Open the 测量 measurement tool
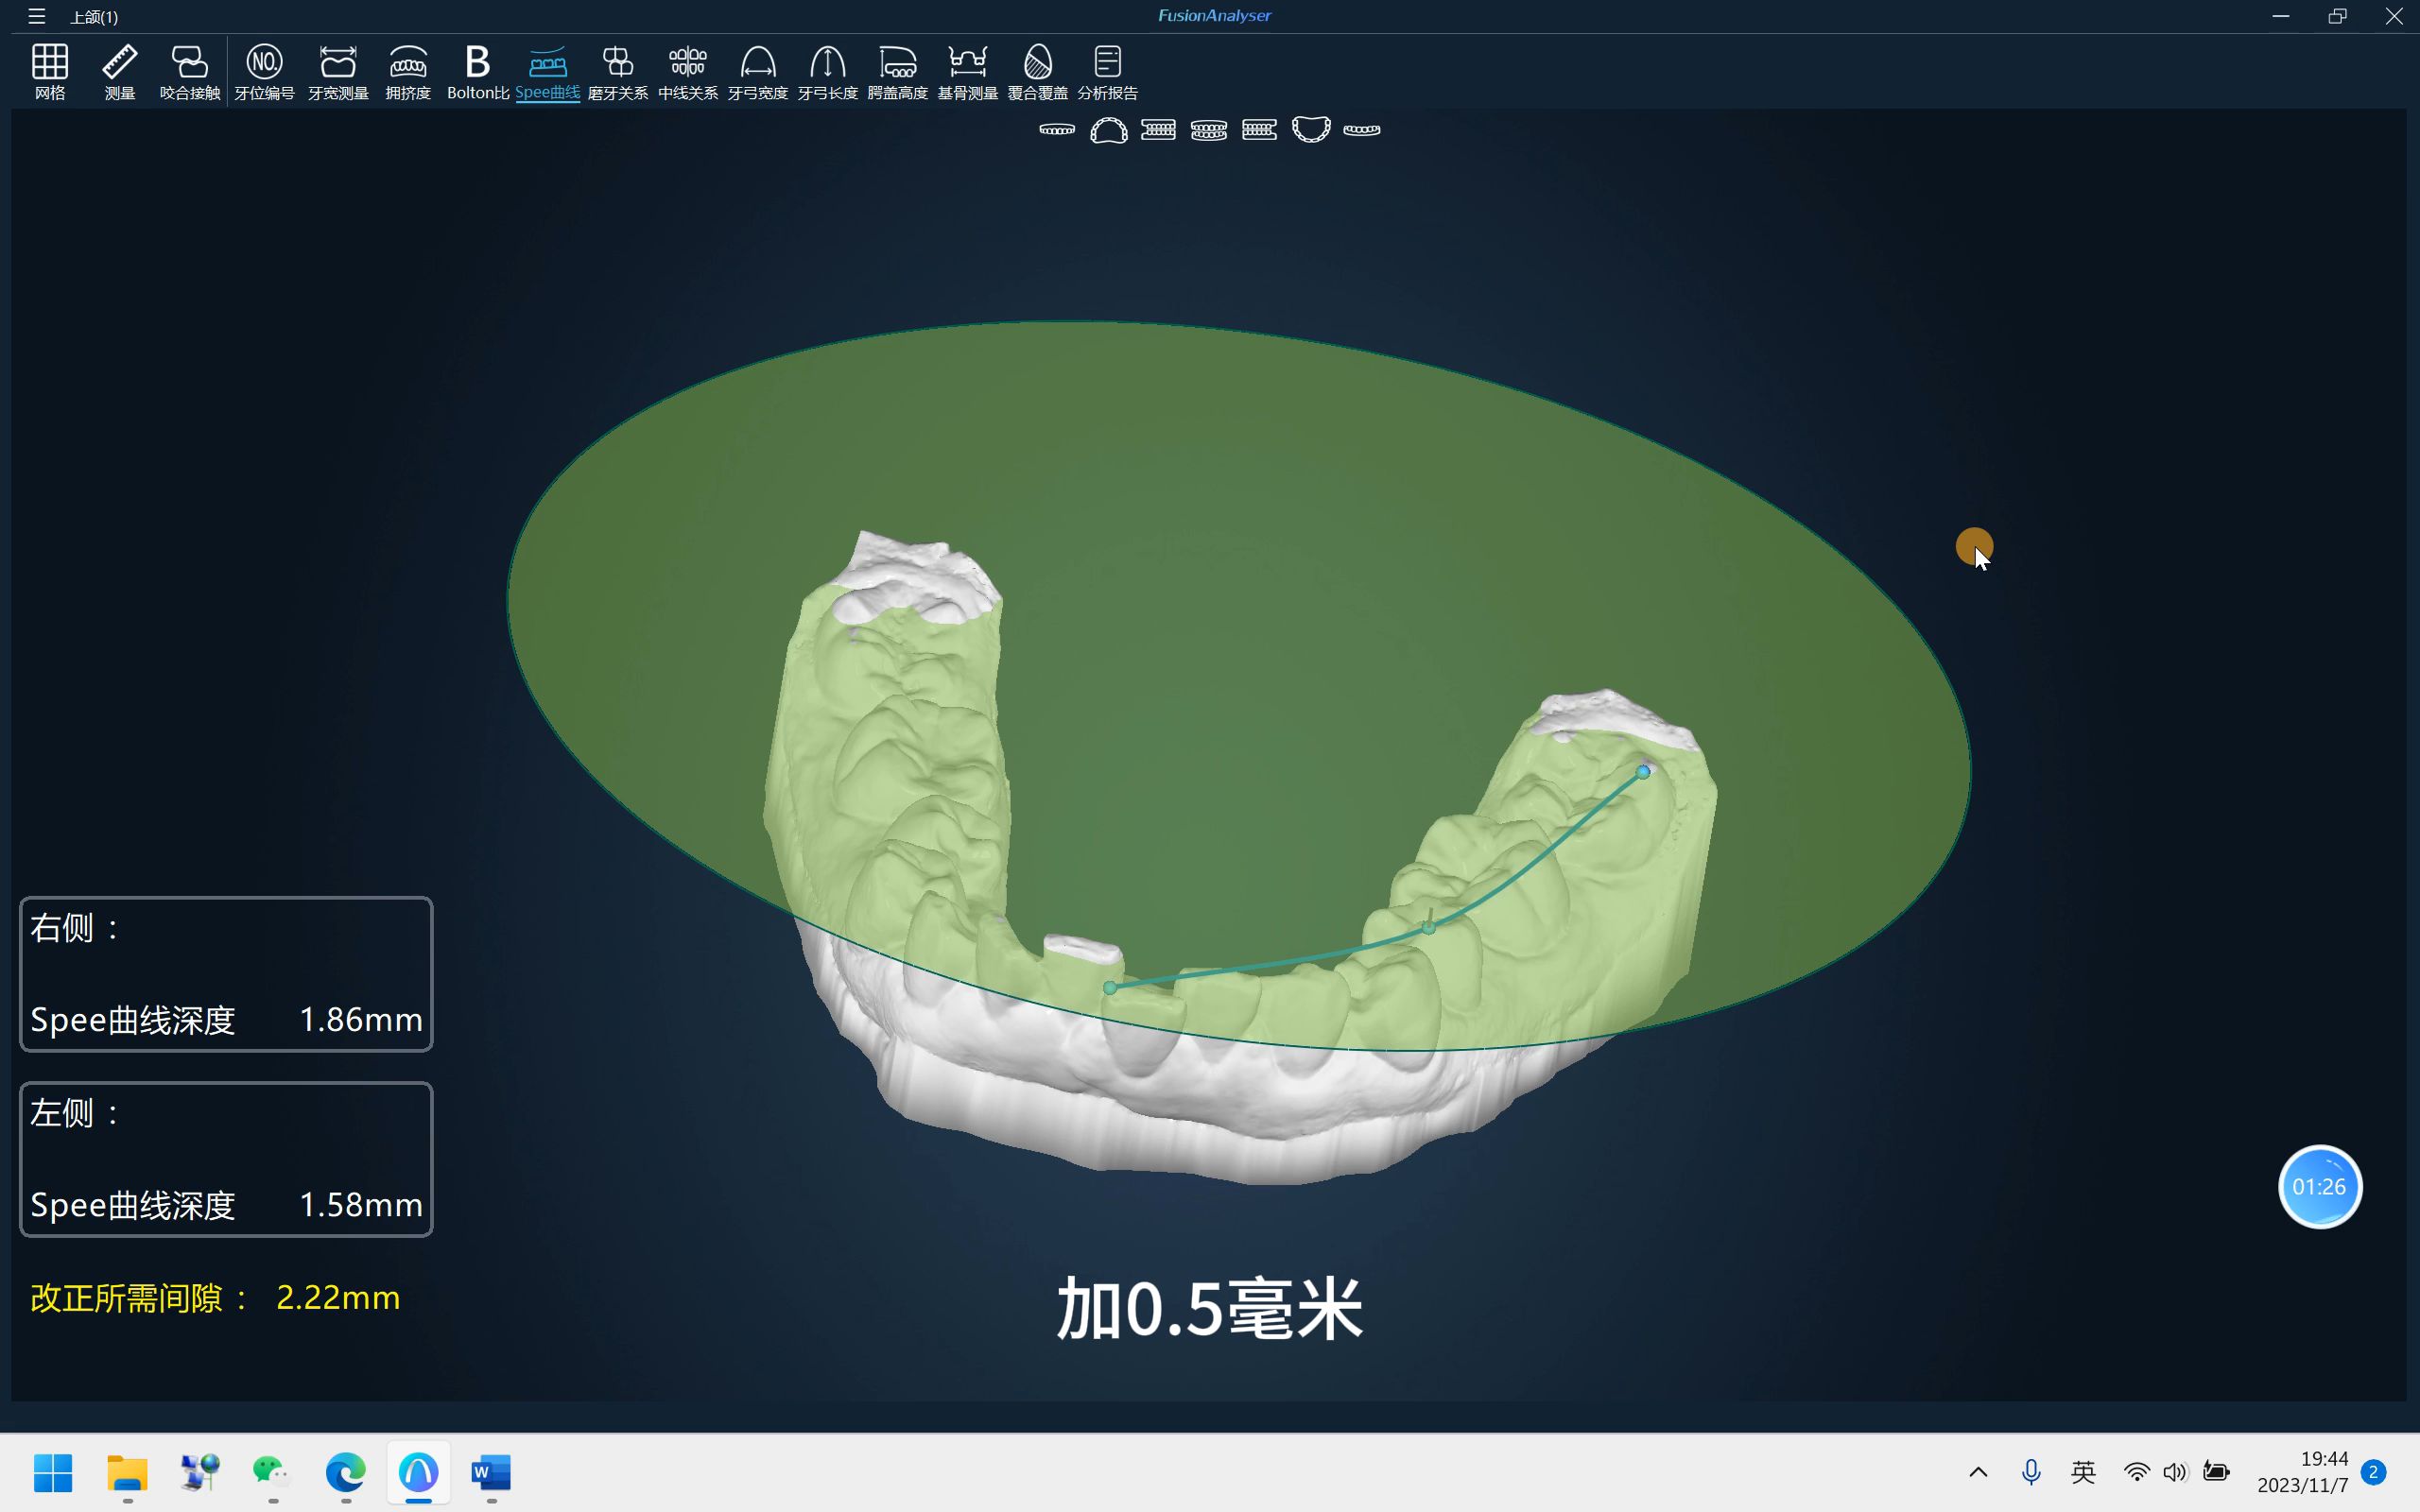Screen dimensions: 2420x1512 pyautogui.click(x=118, y=70)
